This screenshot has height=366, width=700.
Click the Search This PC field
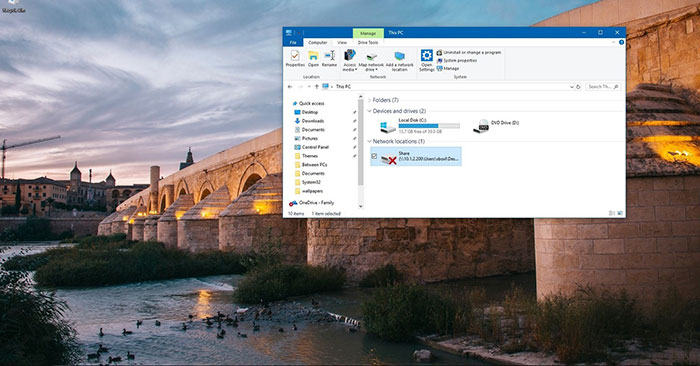[602, 87]
